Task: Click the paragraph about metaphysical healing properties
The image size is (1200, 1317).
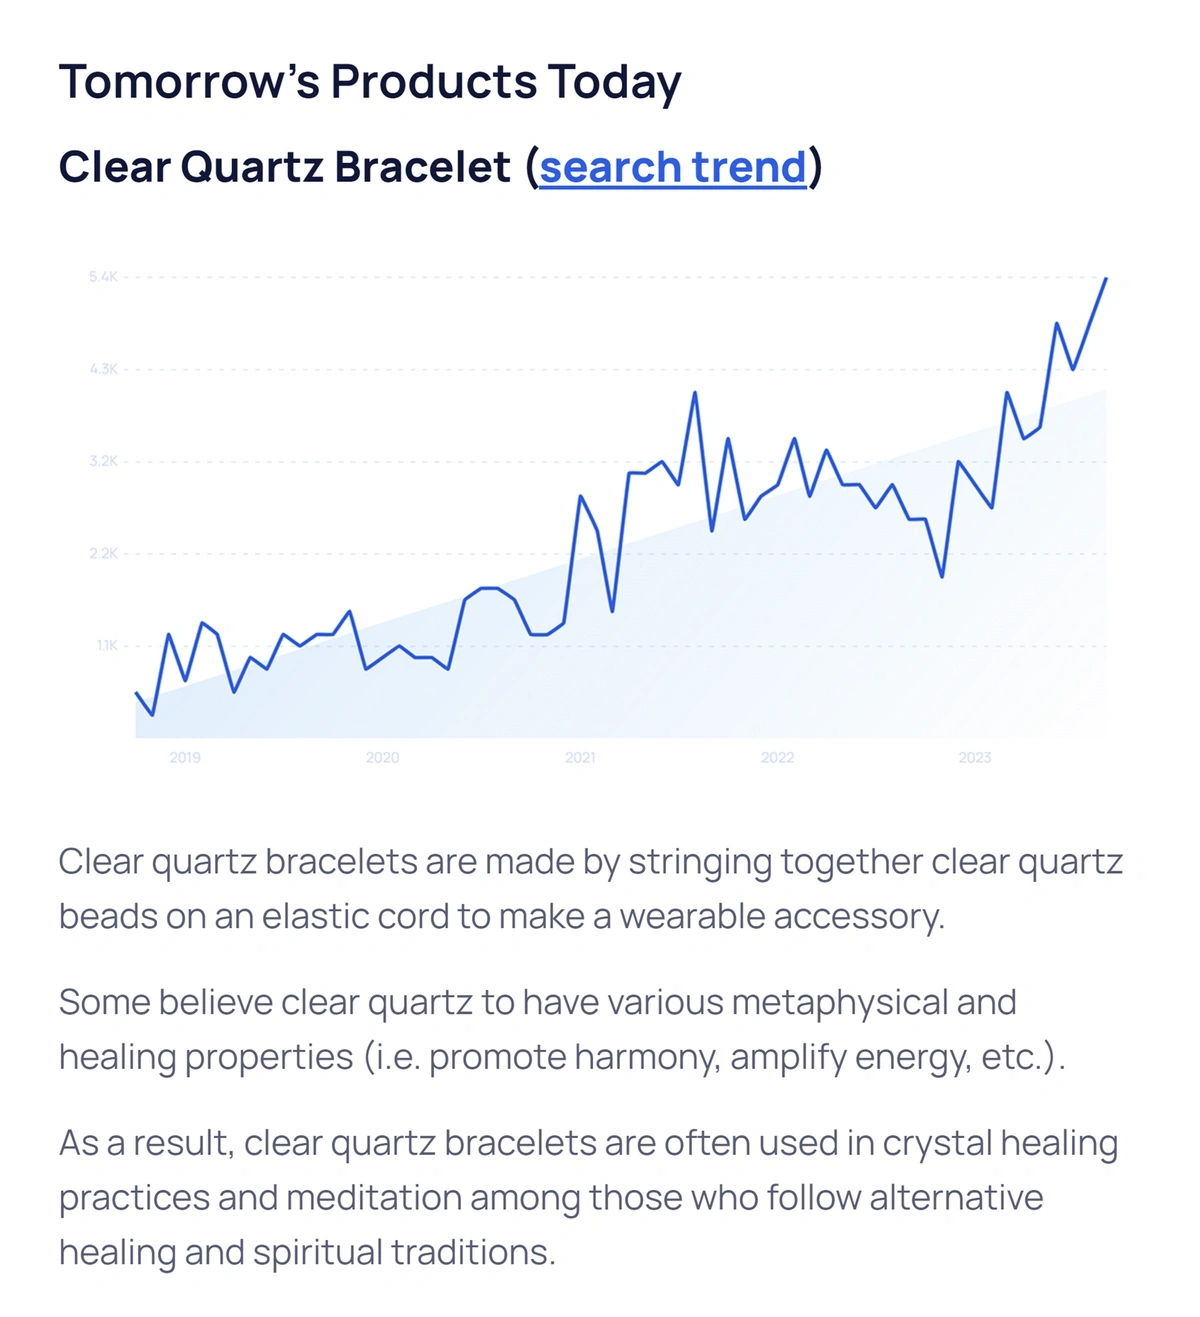Action: point(562,1029)
